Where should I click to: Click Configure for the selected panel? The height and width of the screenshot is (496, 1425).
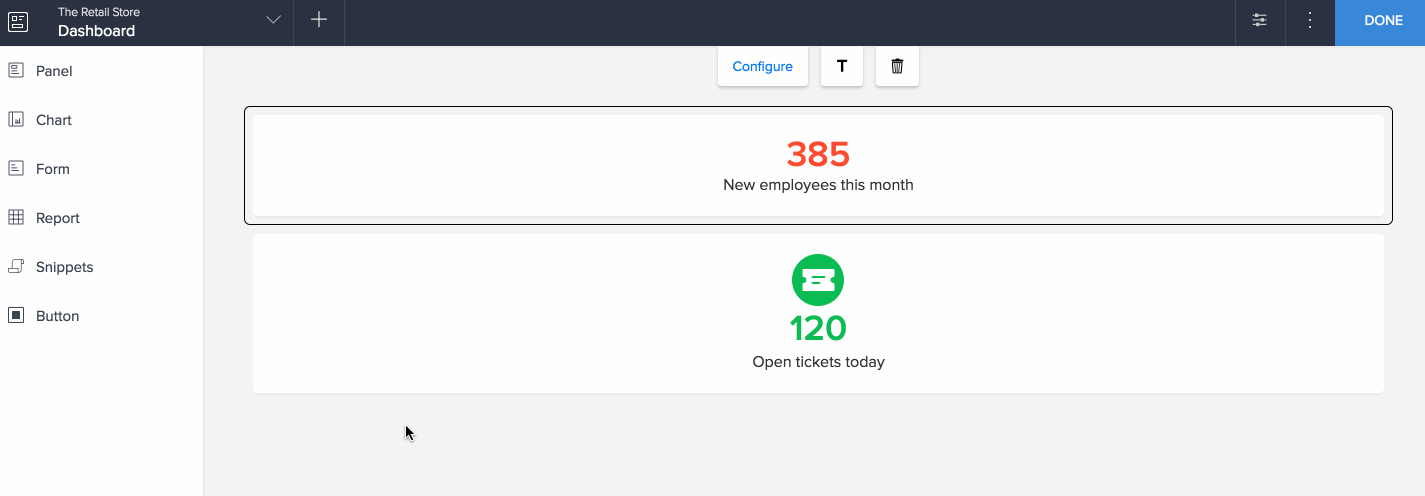762,67
